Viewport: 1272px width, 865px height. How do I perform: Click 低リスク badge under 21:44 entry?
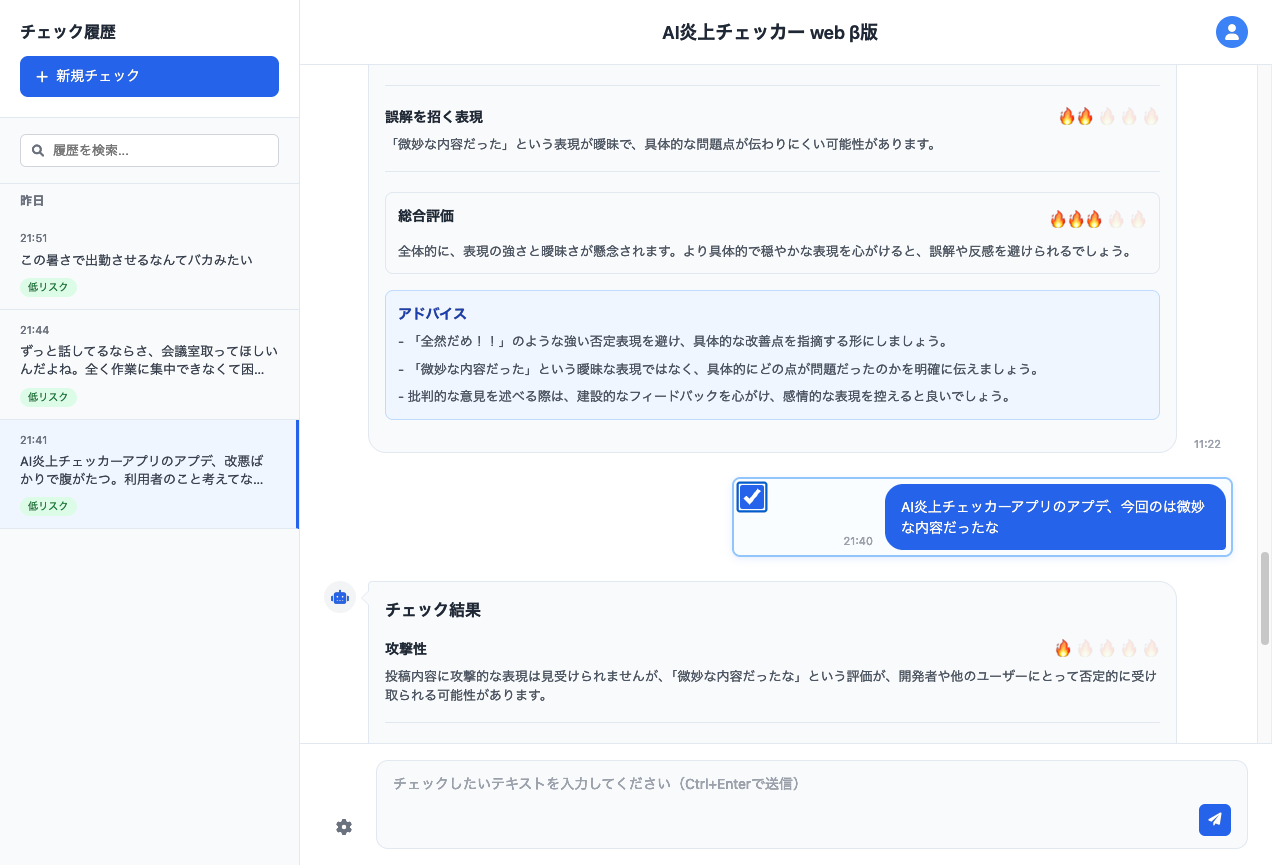tap(48, 397)
